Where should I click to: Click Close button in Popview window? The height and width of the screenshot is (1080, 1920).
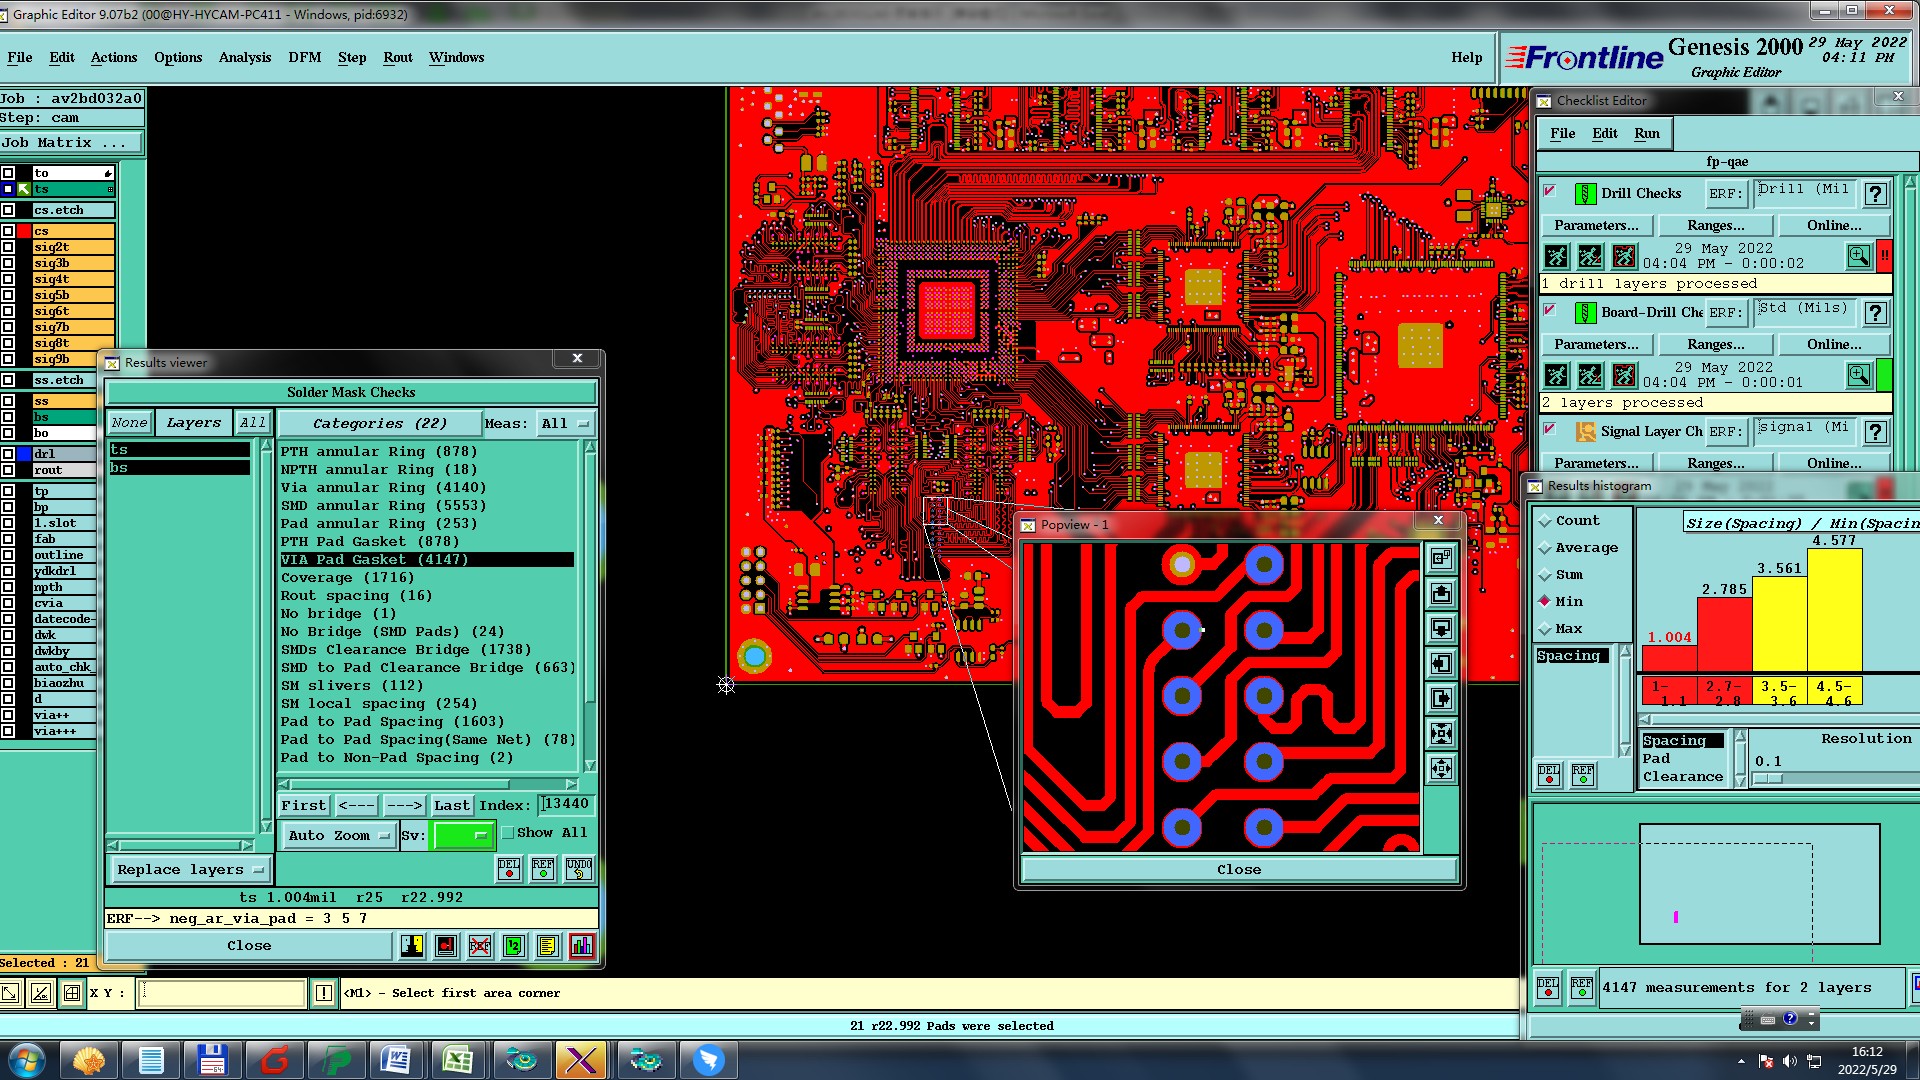(1238, 870)
